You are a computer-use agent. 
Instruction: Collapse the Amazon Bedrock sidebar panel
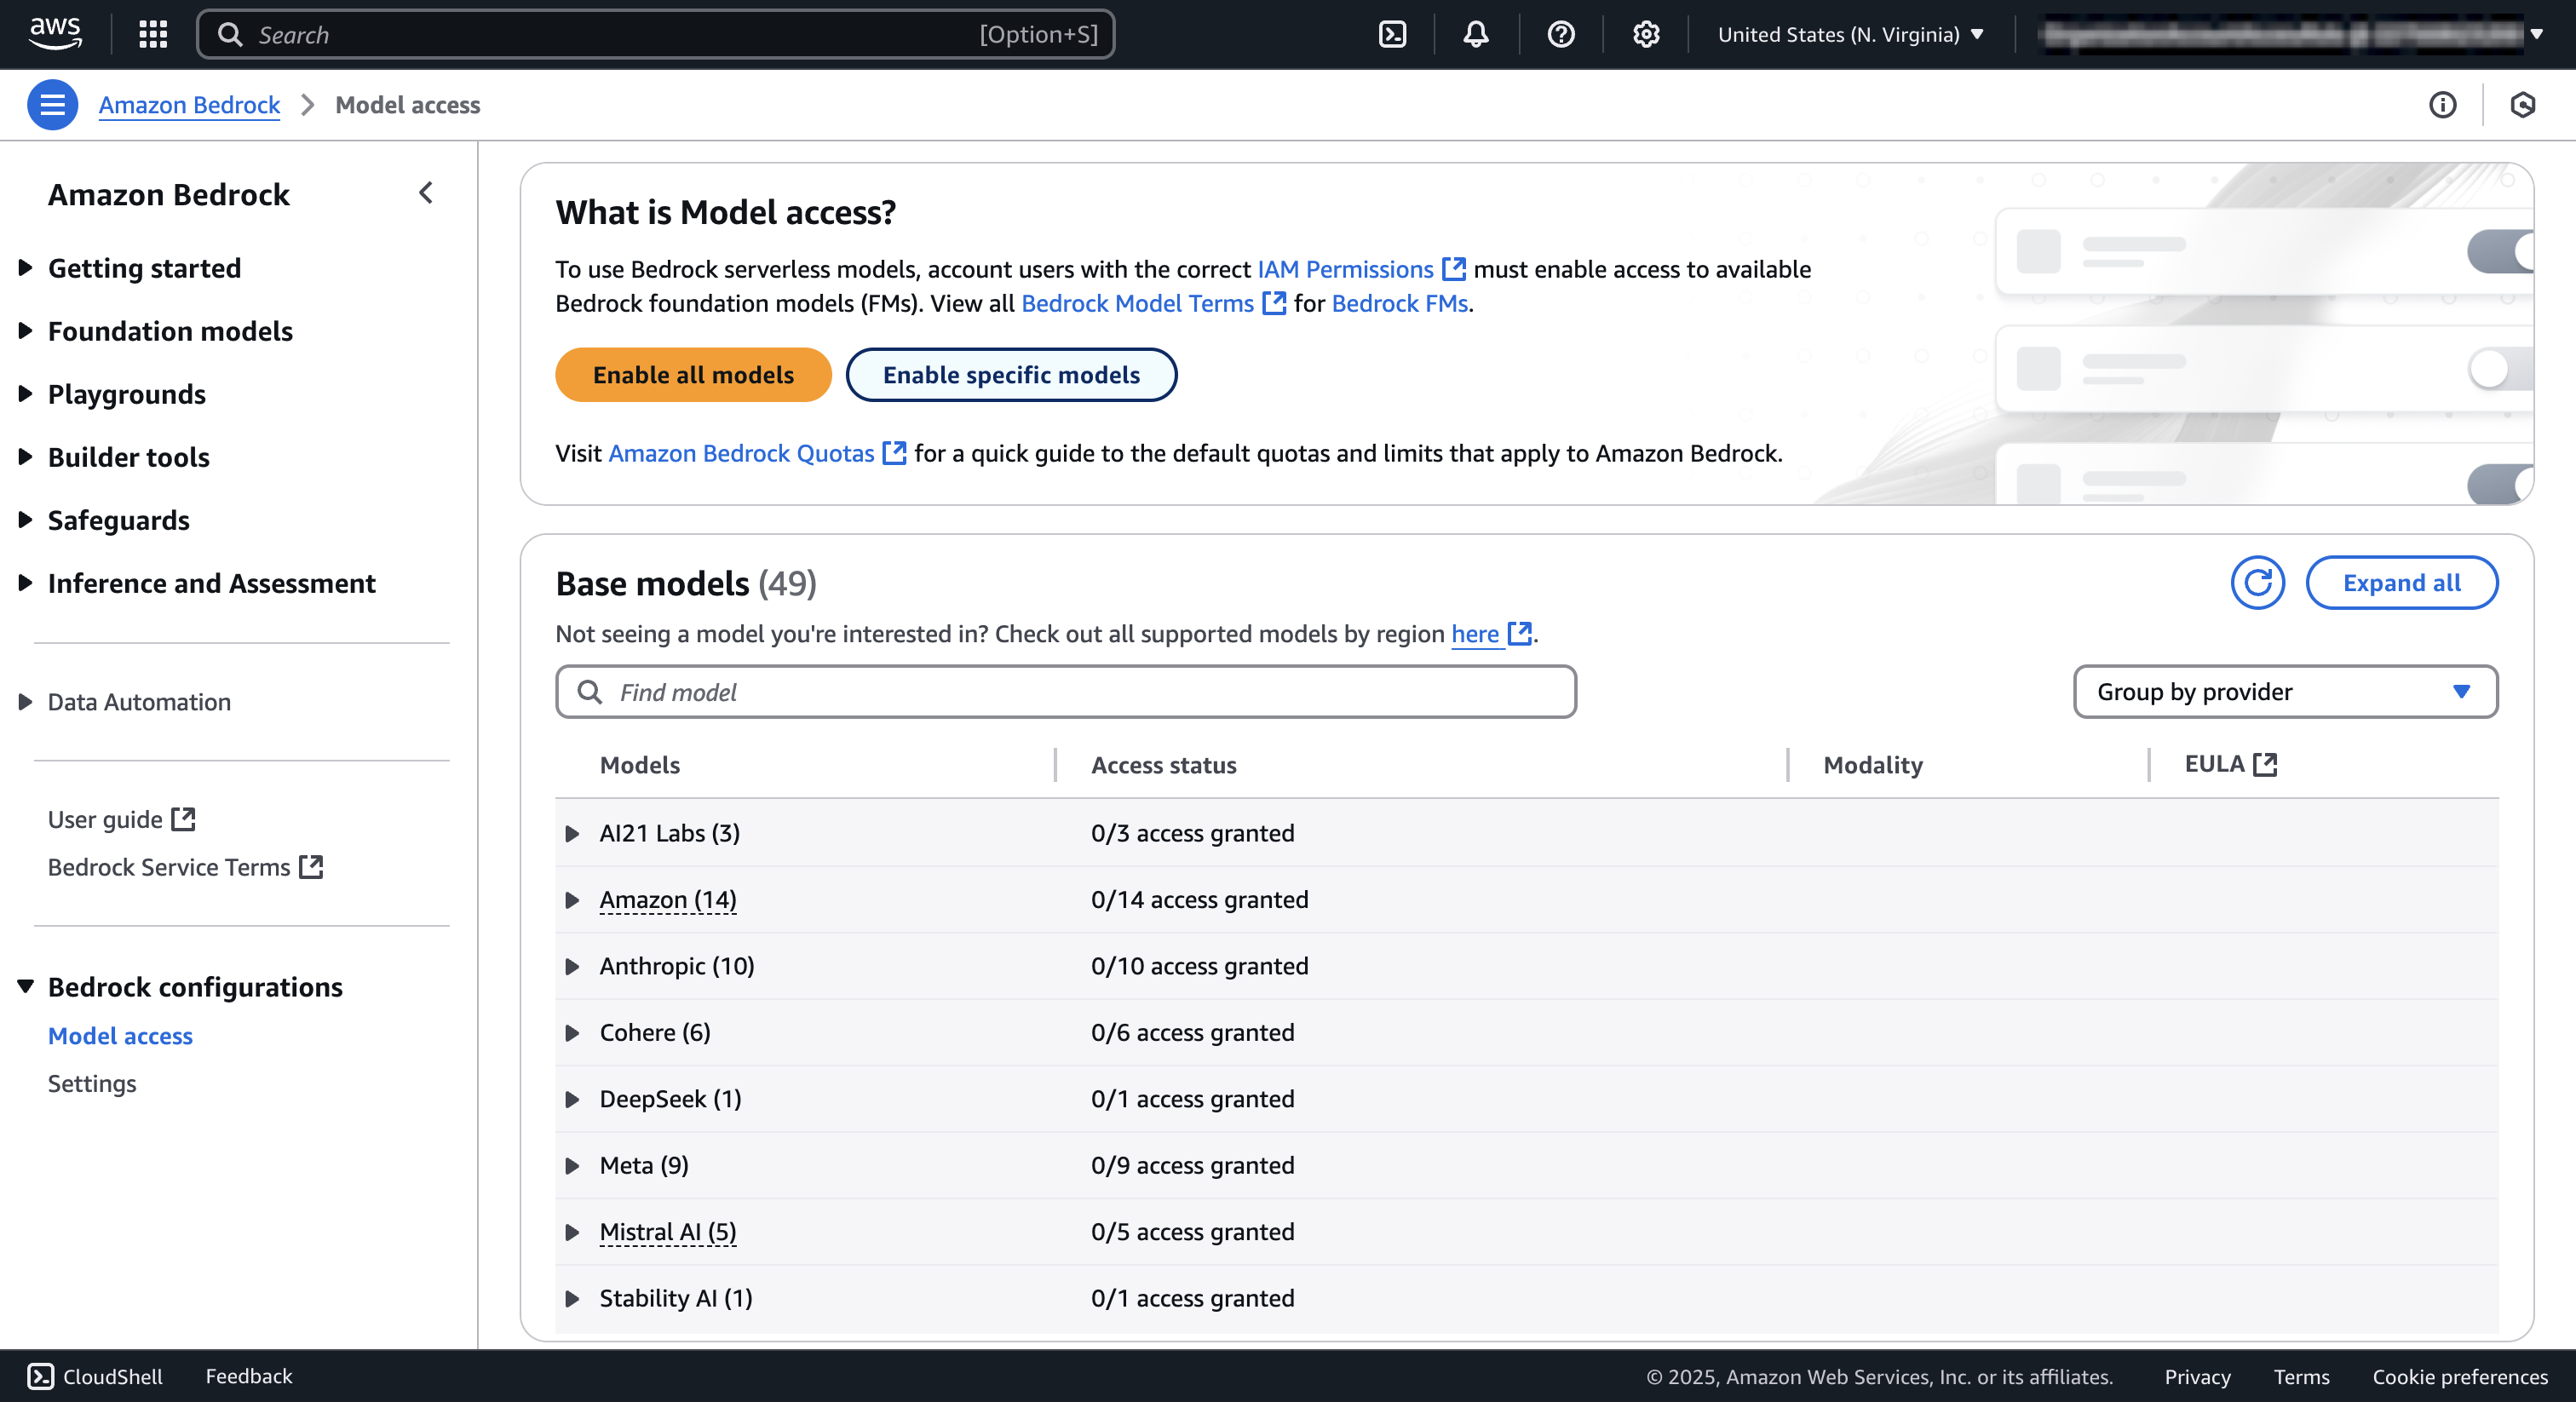426,192
